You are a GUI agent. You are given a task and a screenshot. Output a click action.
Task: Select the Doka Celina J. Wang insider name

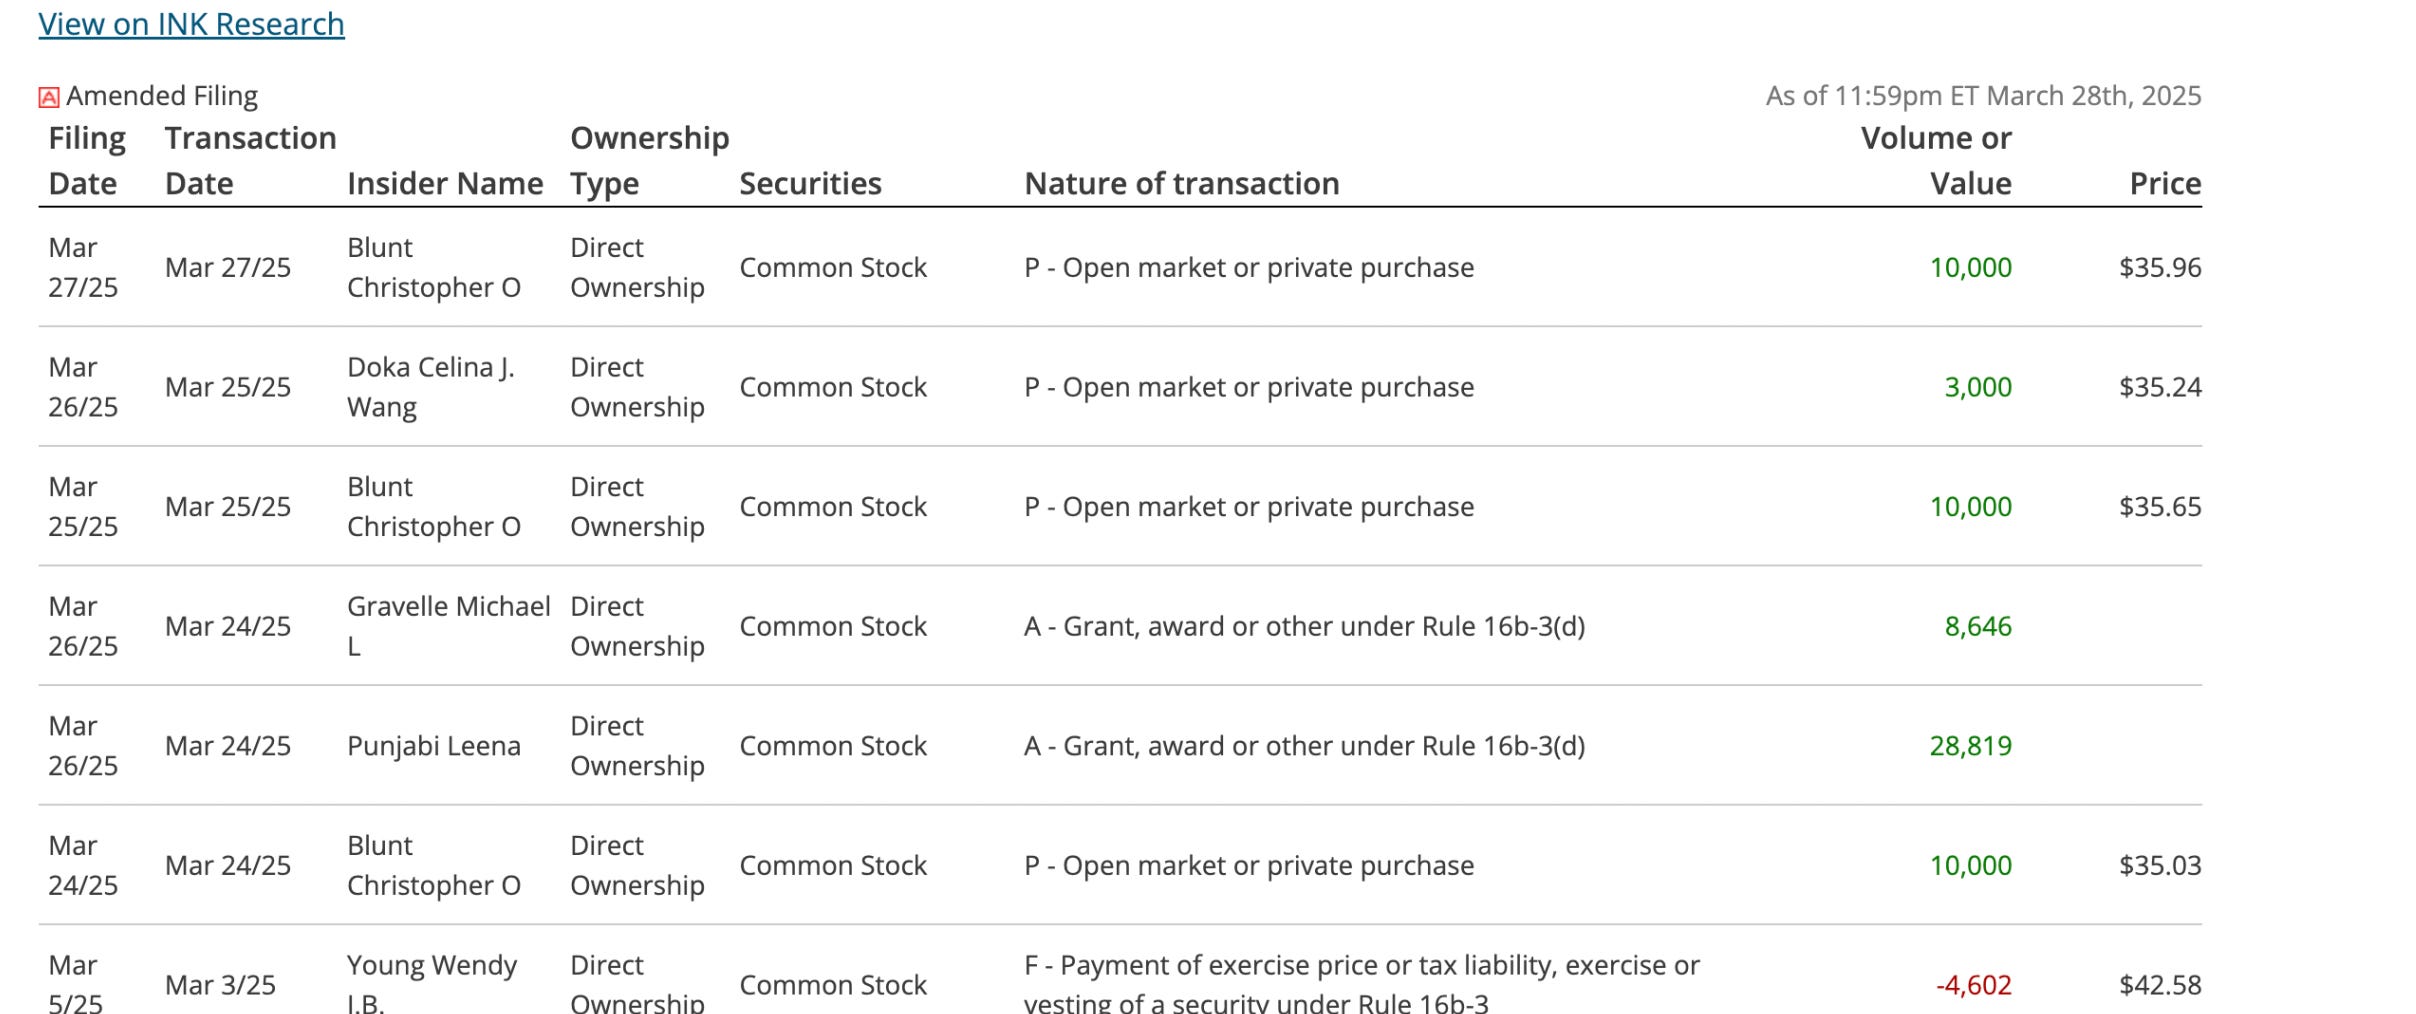[431, 387]
